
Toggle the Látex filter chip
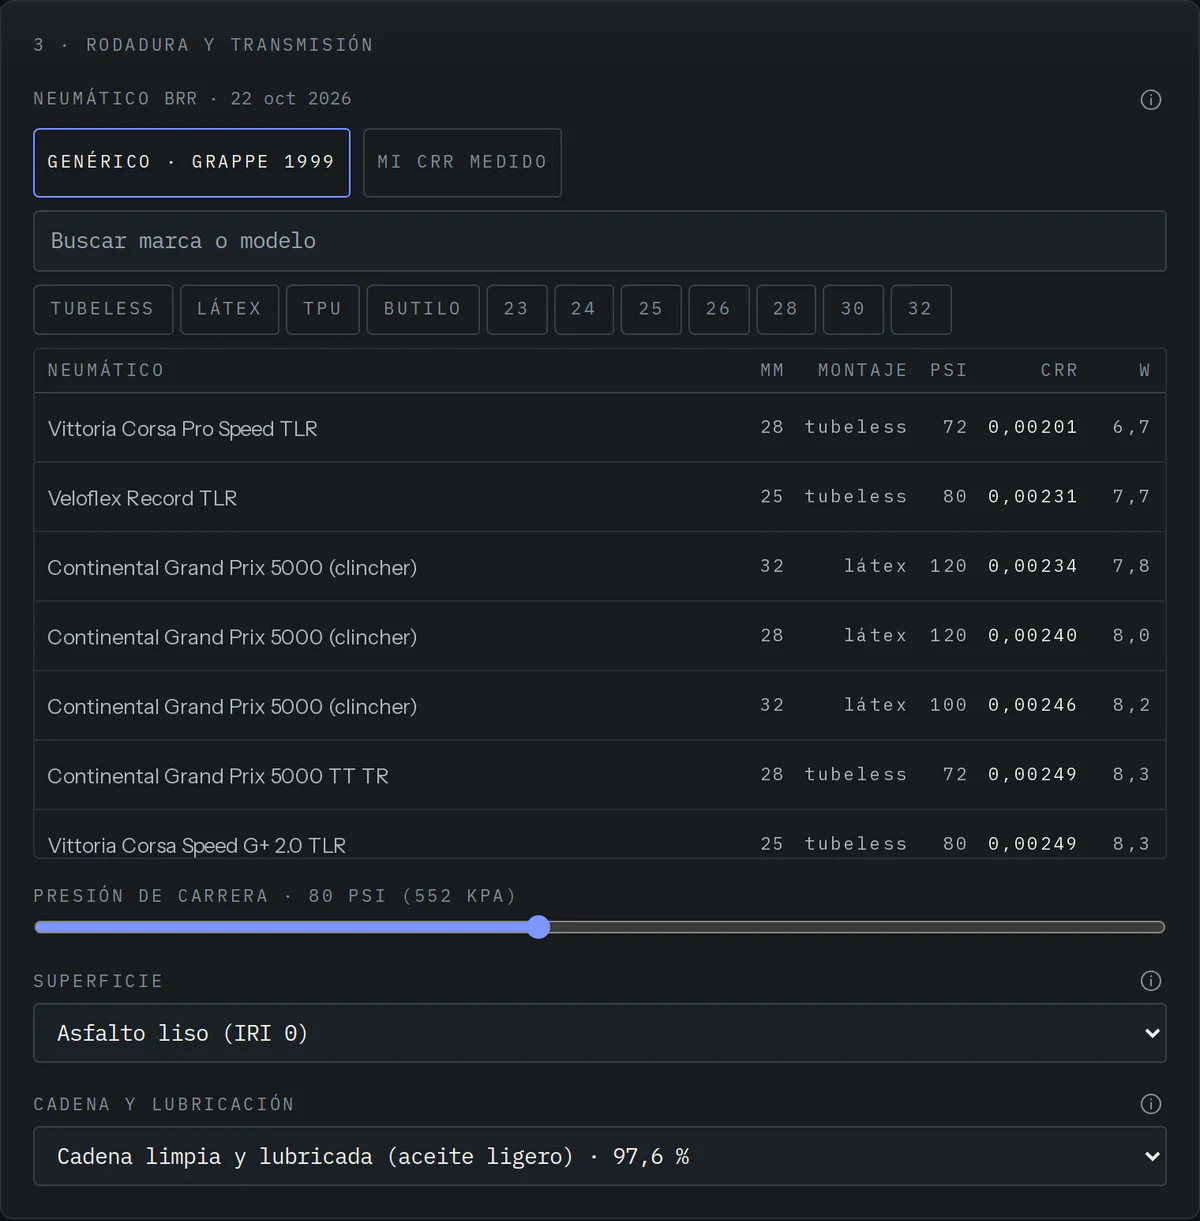coord(230,310)
